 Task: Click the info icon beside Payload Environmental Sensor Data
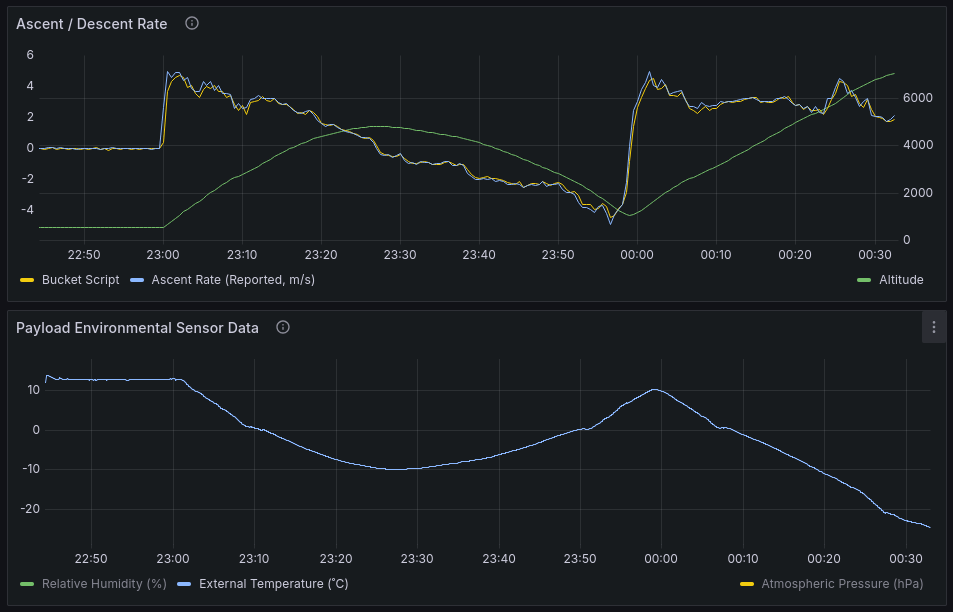[283, 327]
